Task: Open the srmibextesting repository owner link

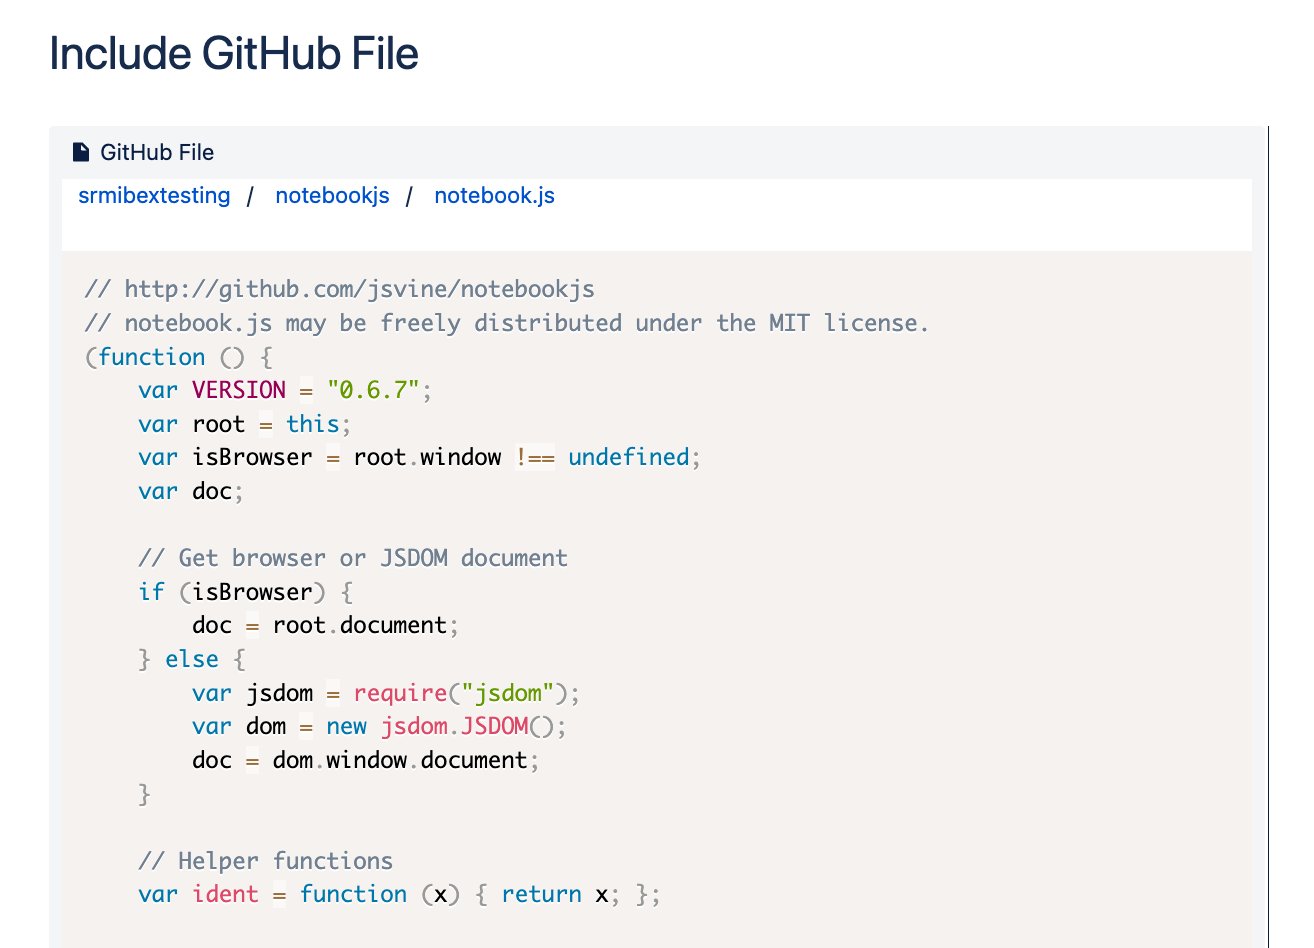Action: pos(154,196)
